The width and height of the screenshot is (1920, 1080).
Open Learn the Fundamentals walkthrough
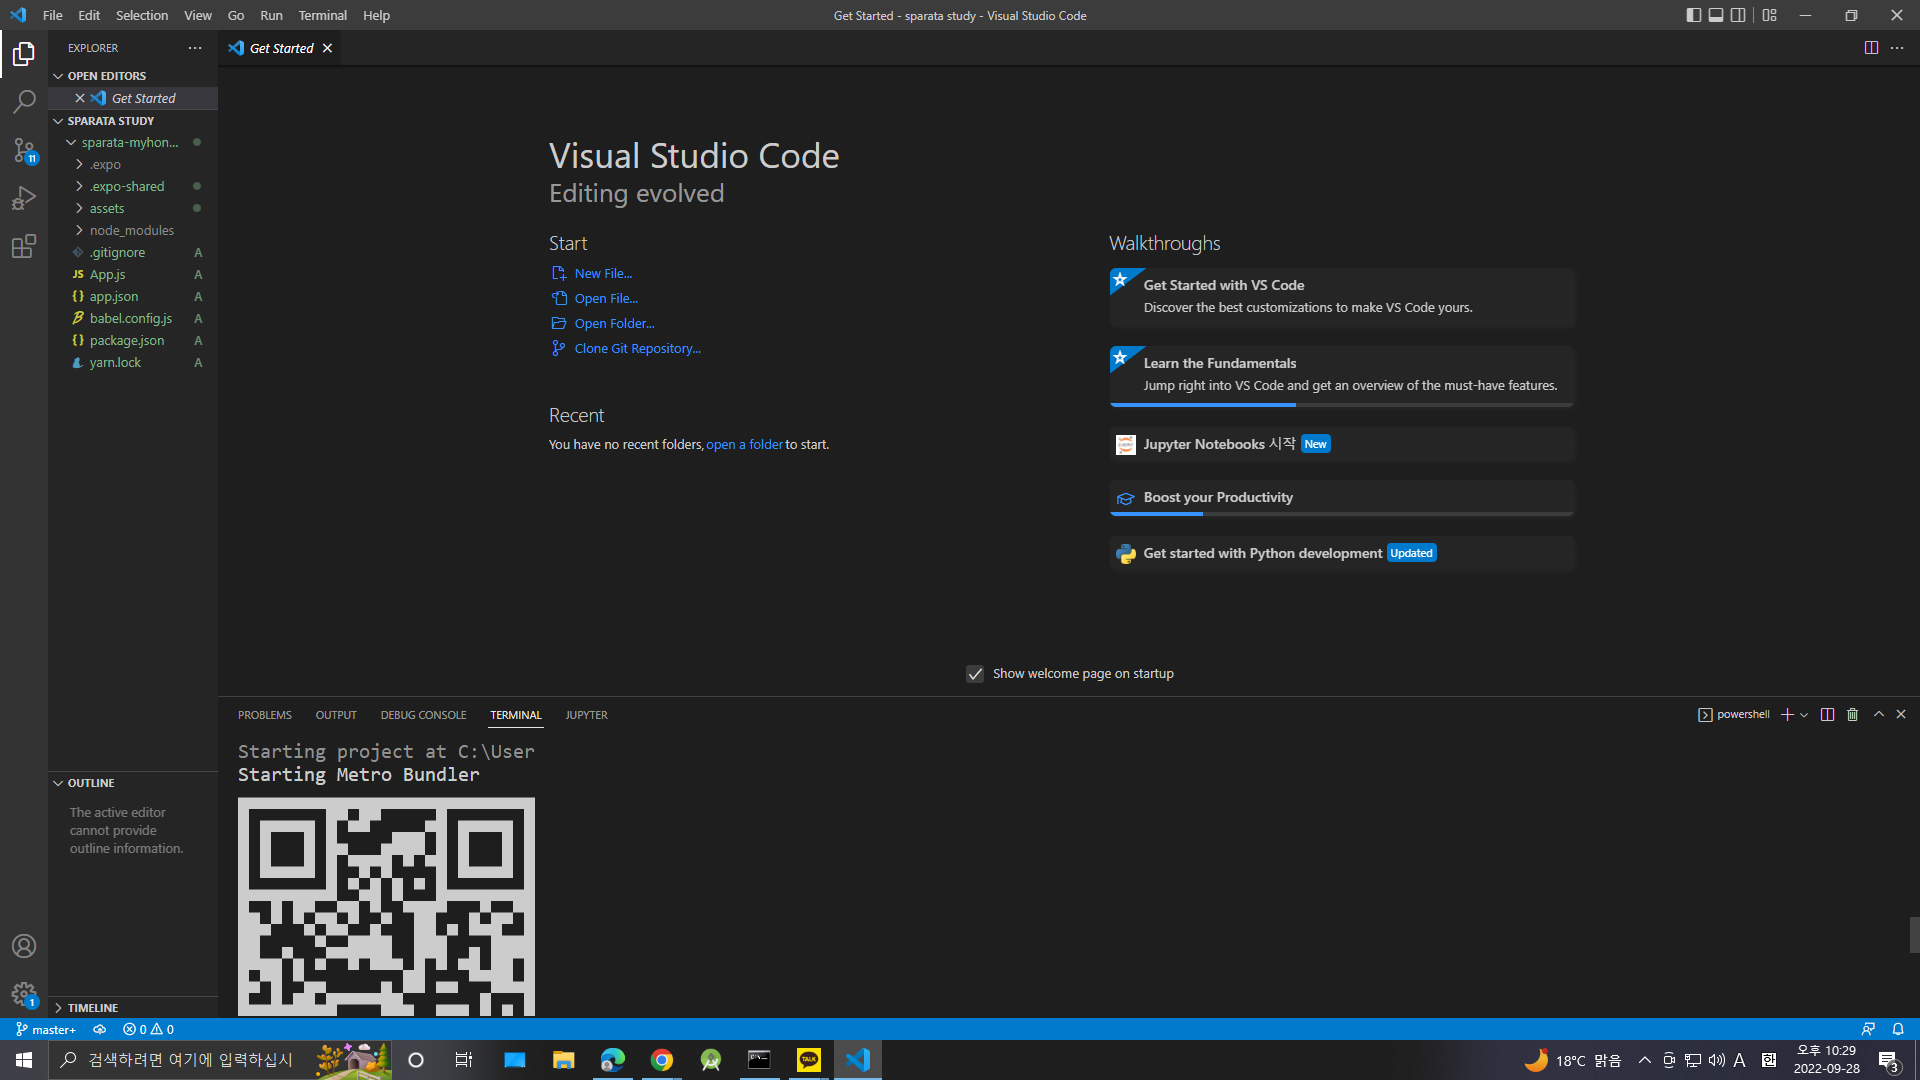pyautogui.click(x=1342, y=376)
